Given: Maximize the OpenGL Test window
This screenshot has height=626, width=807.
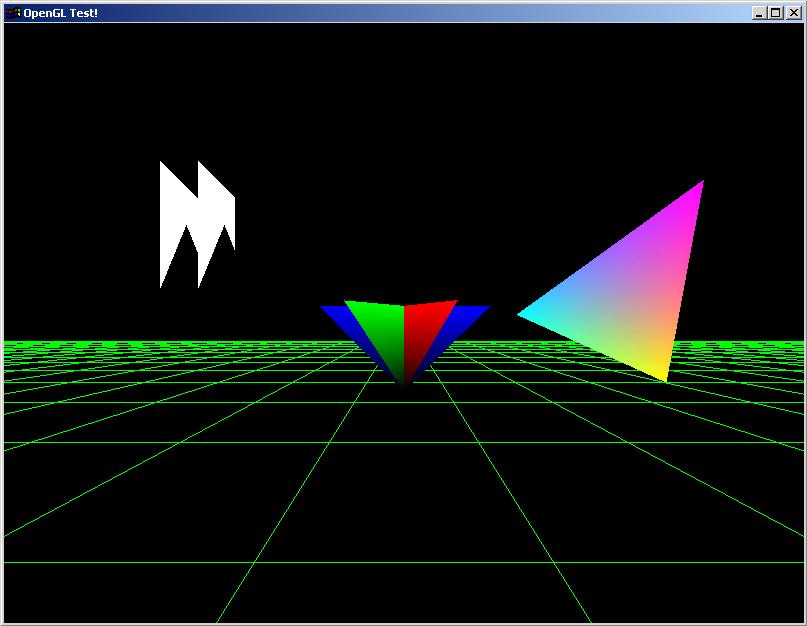Looking at the screenshot, I should click(x=776, y=13).
